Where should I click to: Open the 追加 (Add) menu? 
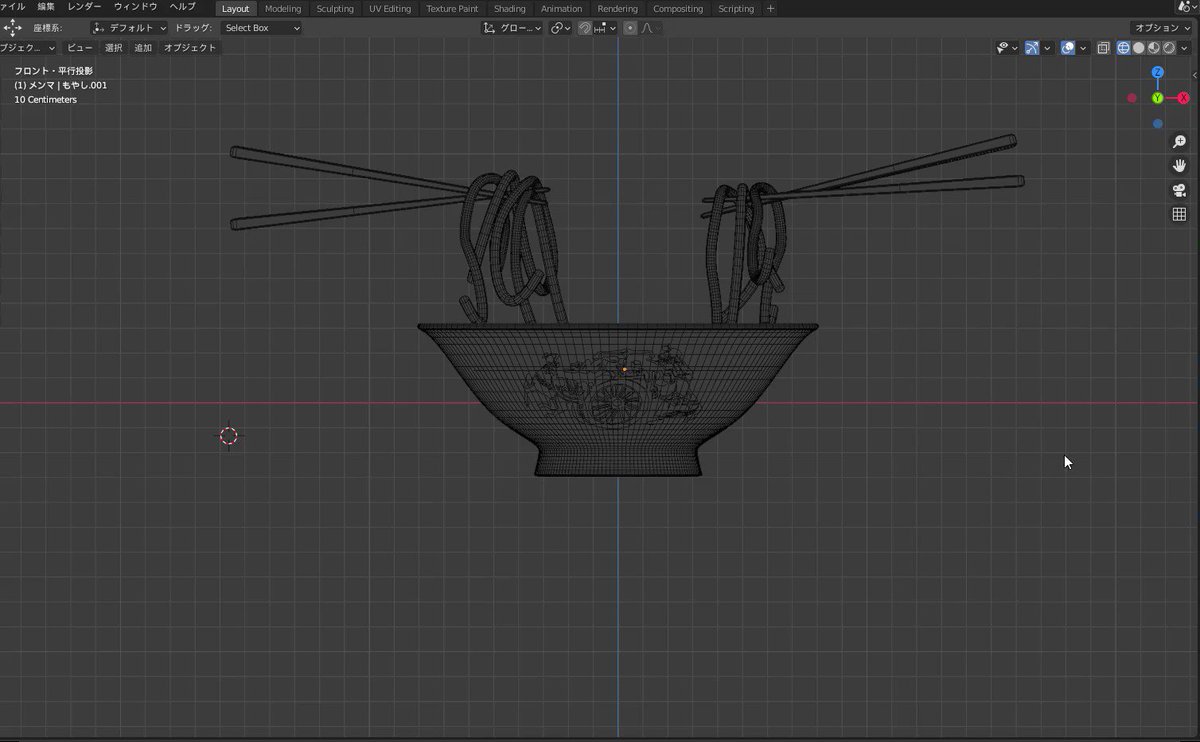(143, 47)
